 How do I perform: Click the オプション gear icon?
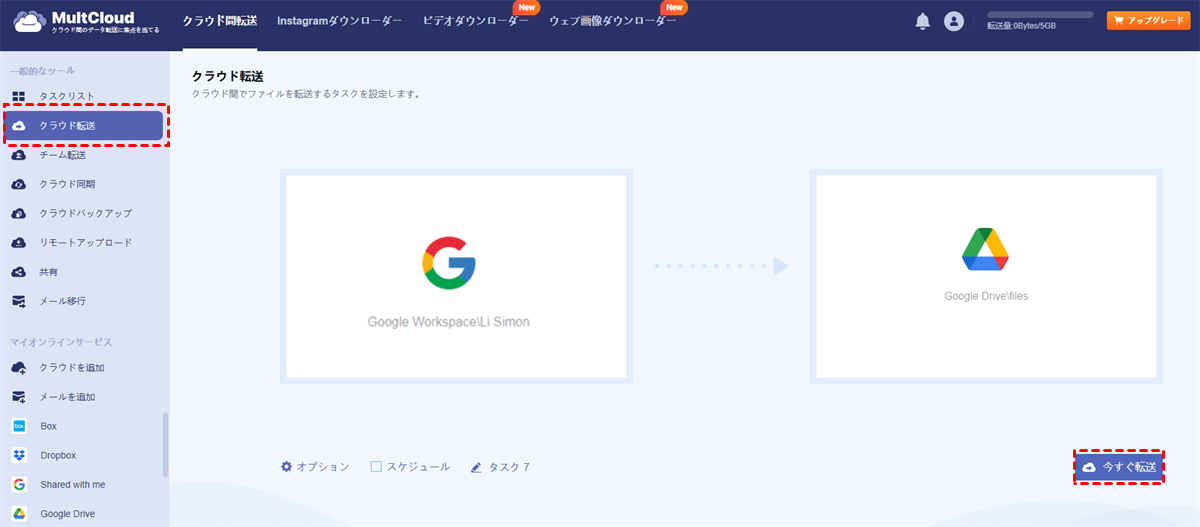point(286,467)
